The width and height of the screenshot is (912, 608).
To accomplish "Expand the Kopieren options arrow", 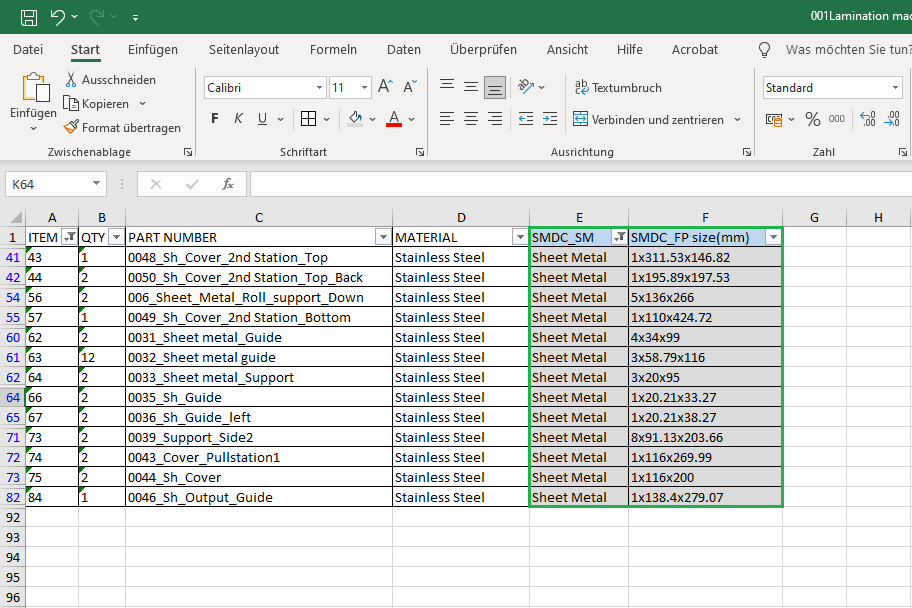I will [x=142, y=104].
